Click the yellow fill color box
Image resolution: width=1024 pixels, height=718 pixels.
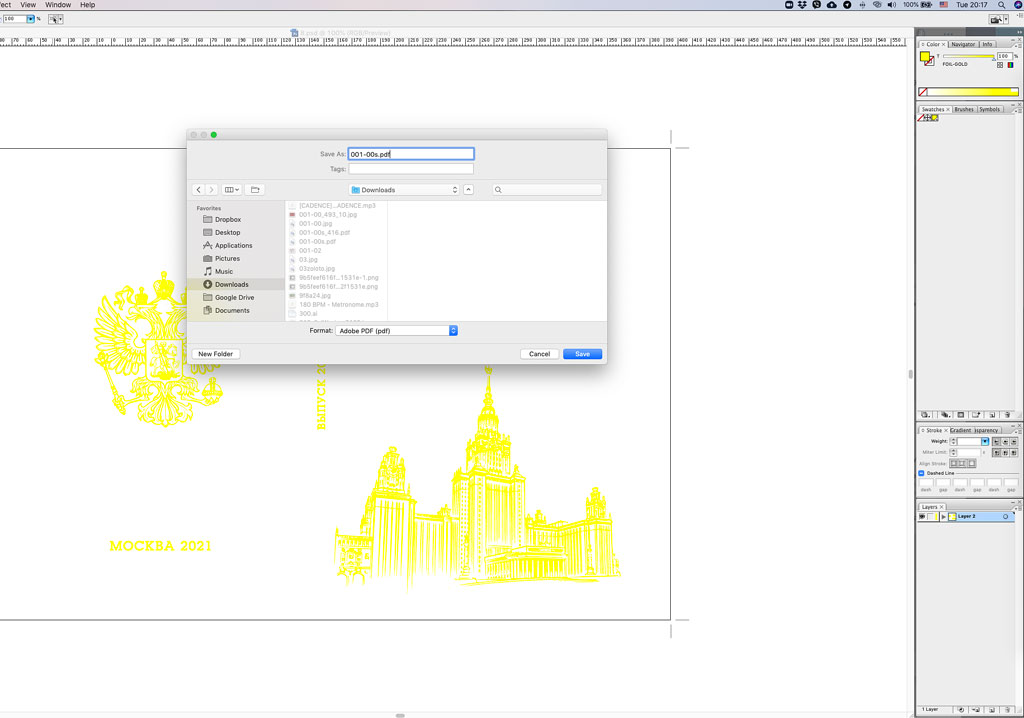[x=925, y=57]
